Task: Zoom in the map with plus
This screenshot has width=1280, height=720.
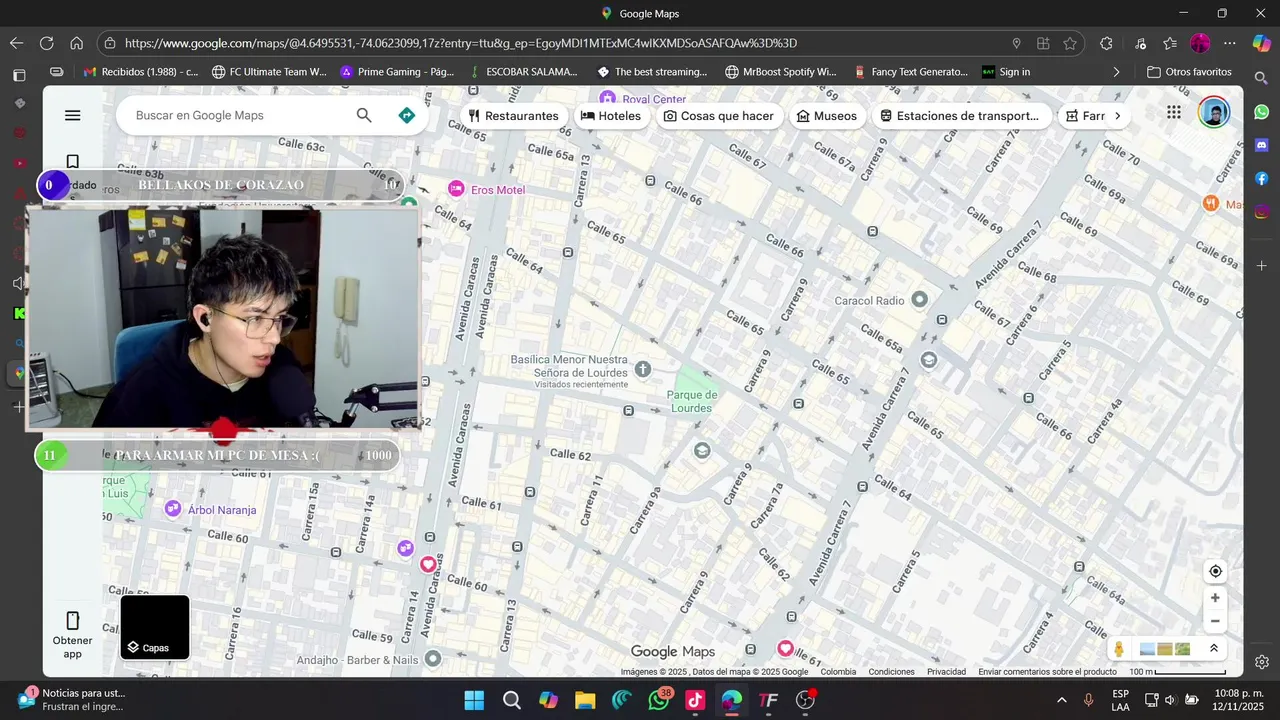Action: [1215, 598]
